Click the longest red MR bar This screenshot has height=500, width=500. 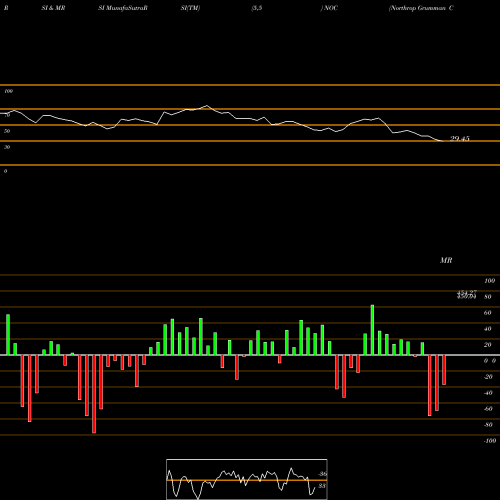click(94, 394)
